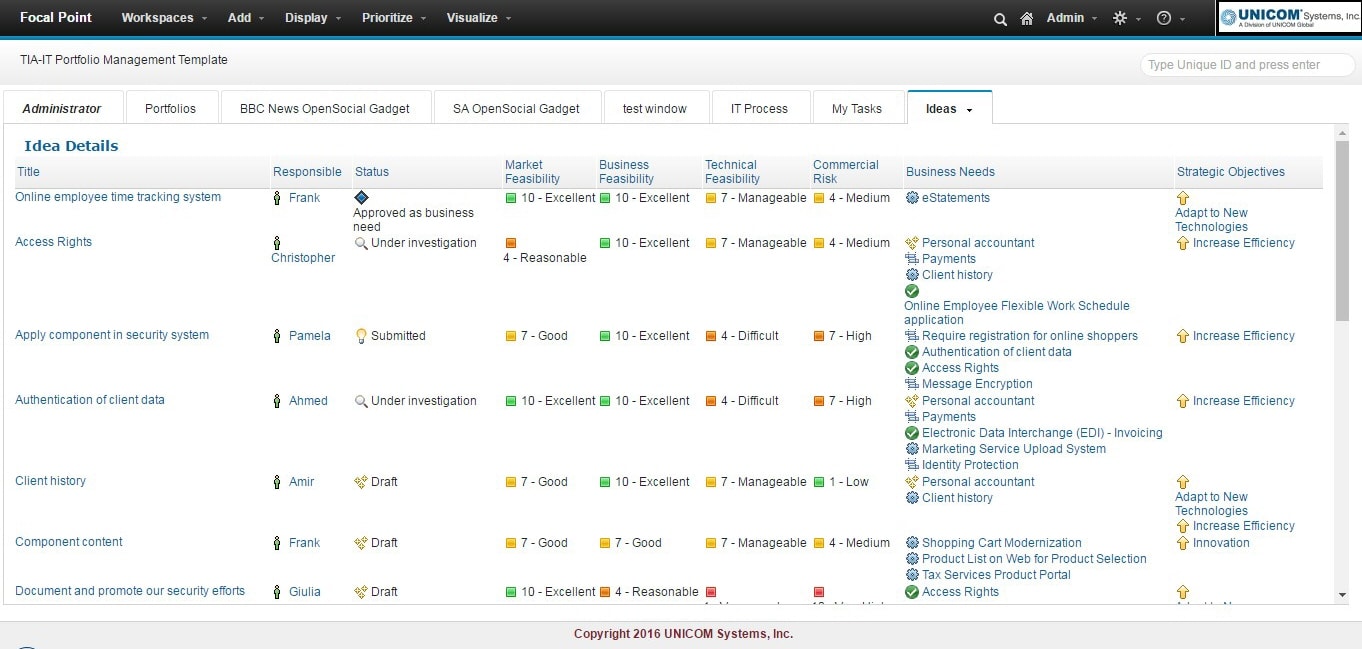
Task: Open Document and promote our security efforts
Action: [130, 591]
